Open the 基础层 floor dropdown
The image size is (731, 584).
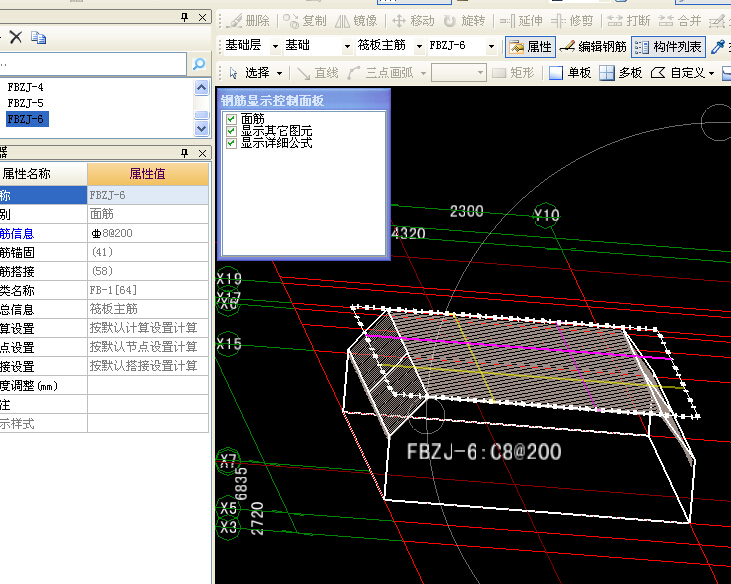[276, 46]
